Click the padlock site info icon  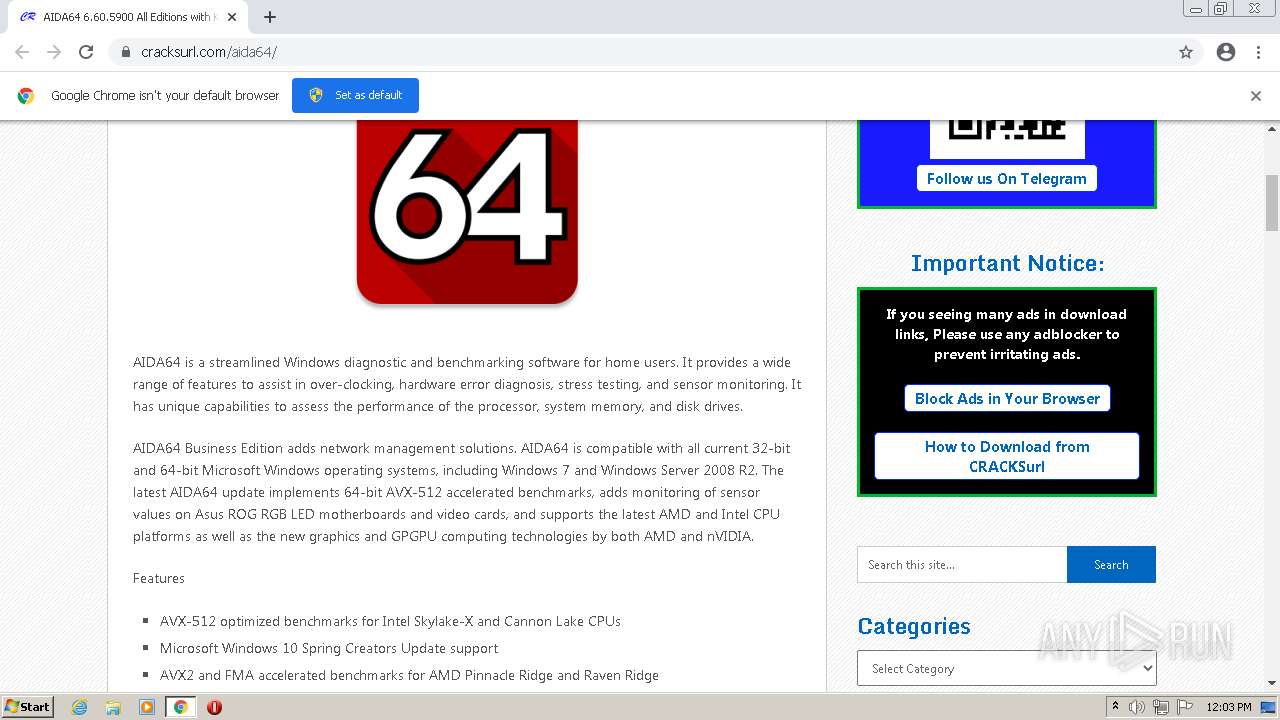(125, 52)
